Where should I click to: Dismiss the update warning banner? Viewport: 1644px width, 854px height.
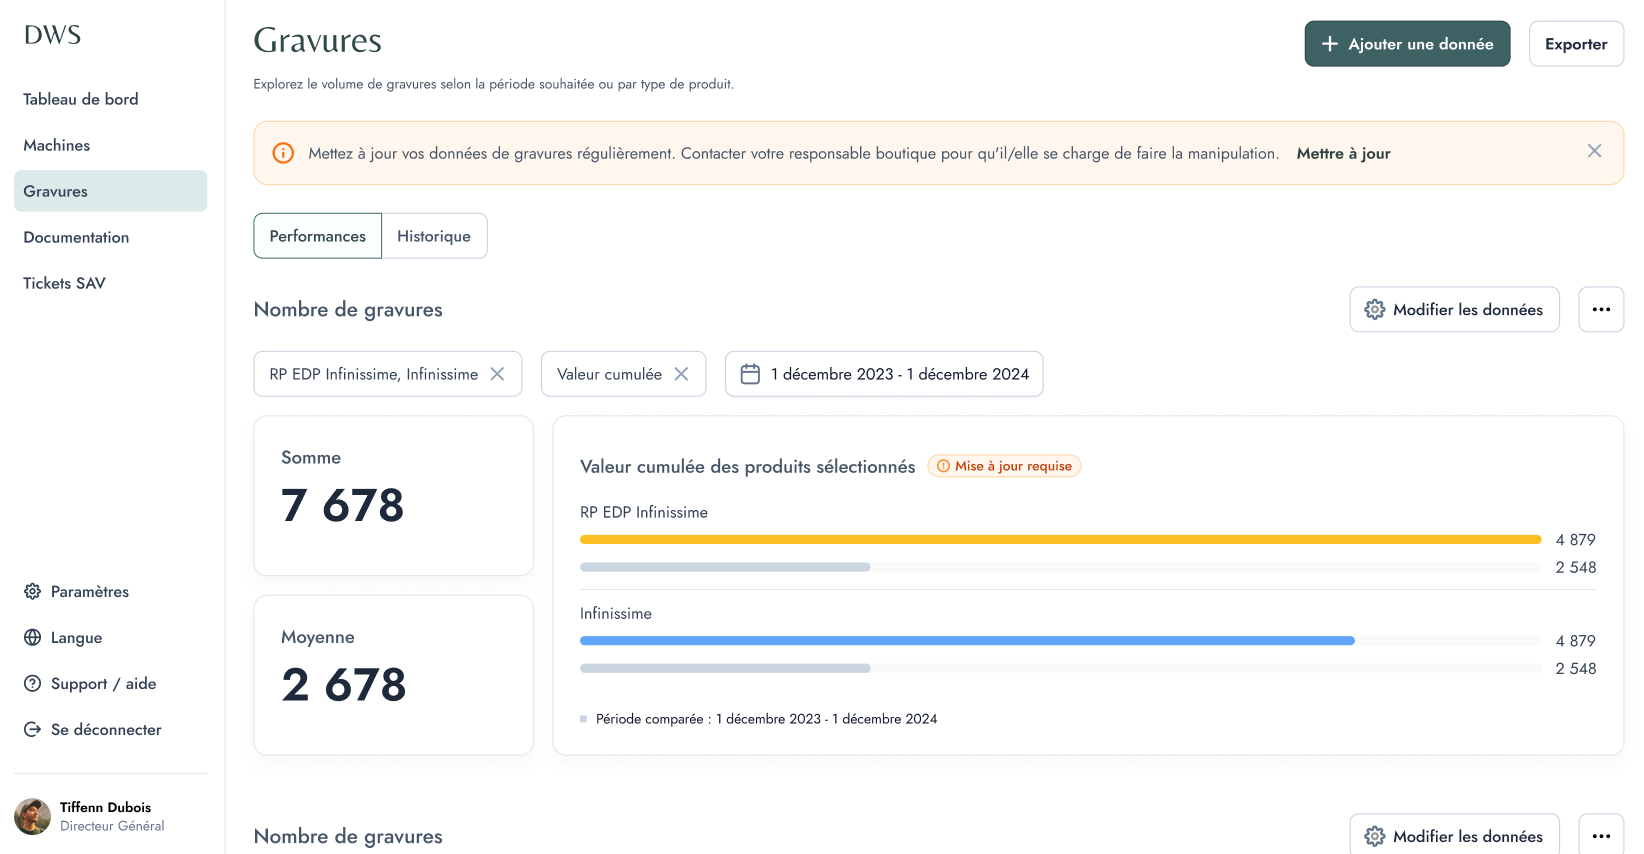(1594, 151)
